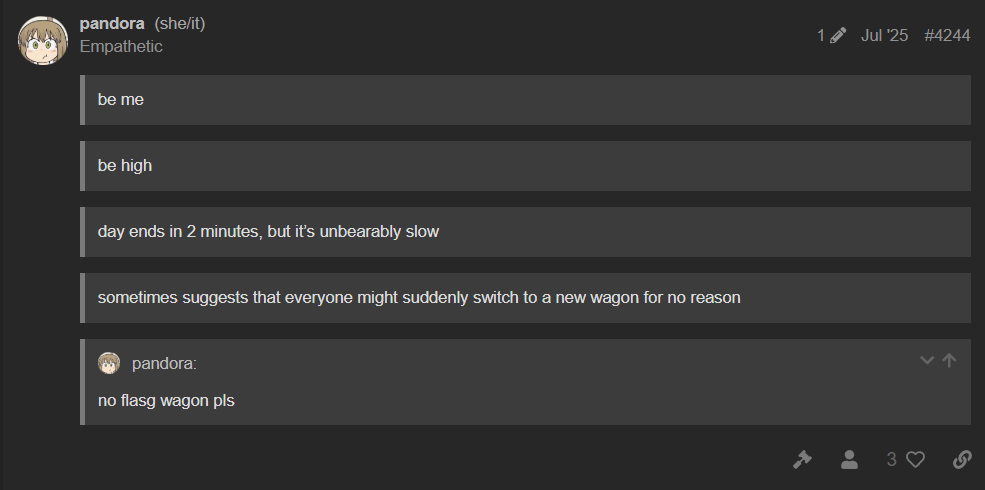Click the 'no flasg wagon pls' quote text
This screenshot has width=985, height=490.
(166, 401)
